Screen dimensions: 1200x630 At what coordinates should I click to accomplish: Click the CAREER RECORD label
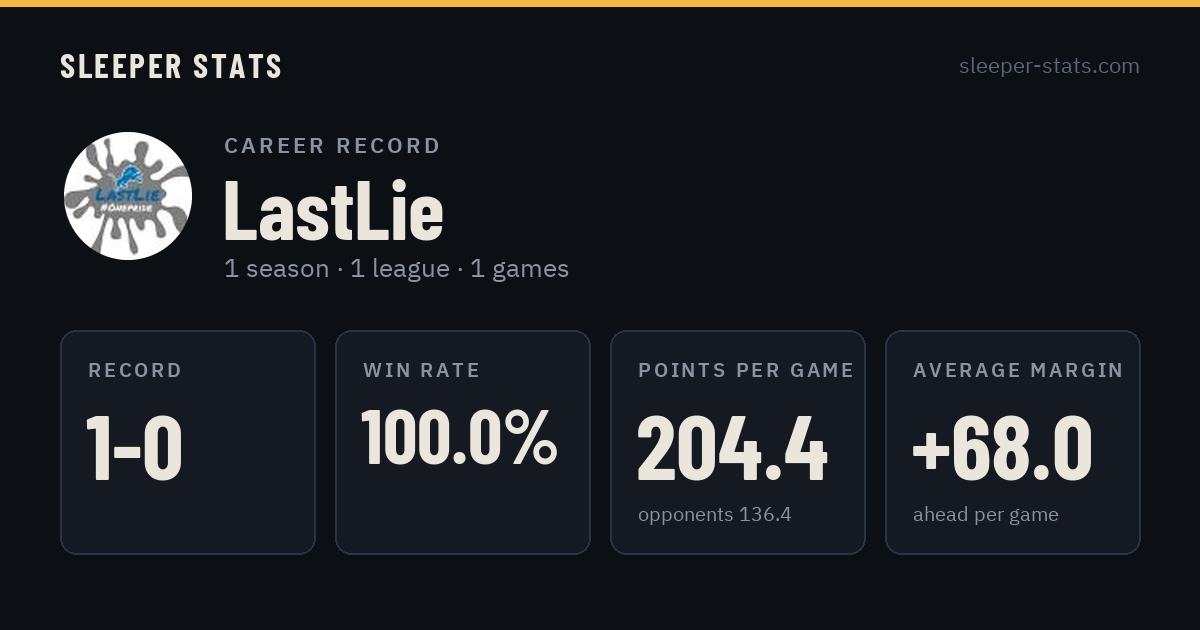332,146
